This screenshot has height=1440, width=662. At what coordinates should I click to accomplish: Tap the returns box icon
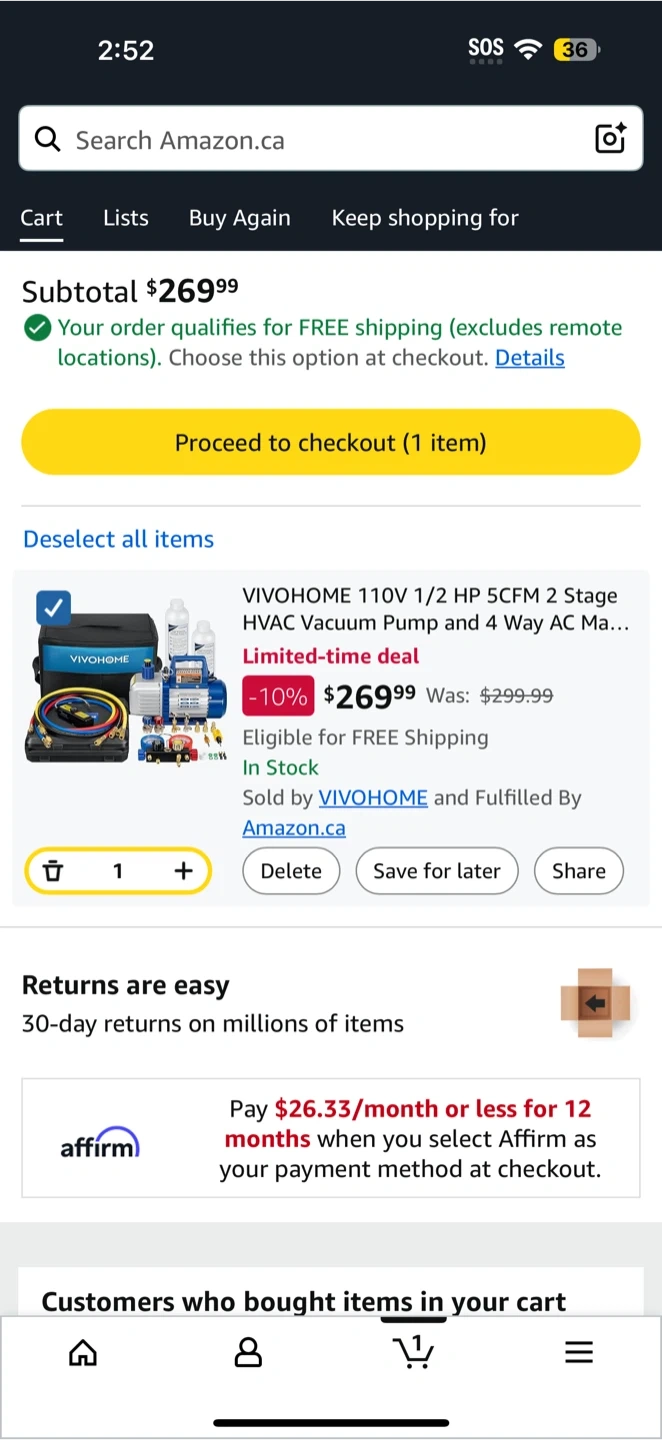(x=596, y=1003)
